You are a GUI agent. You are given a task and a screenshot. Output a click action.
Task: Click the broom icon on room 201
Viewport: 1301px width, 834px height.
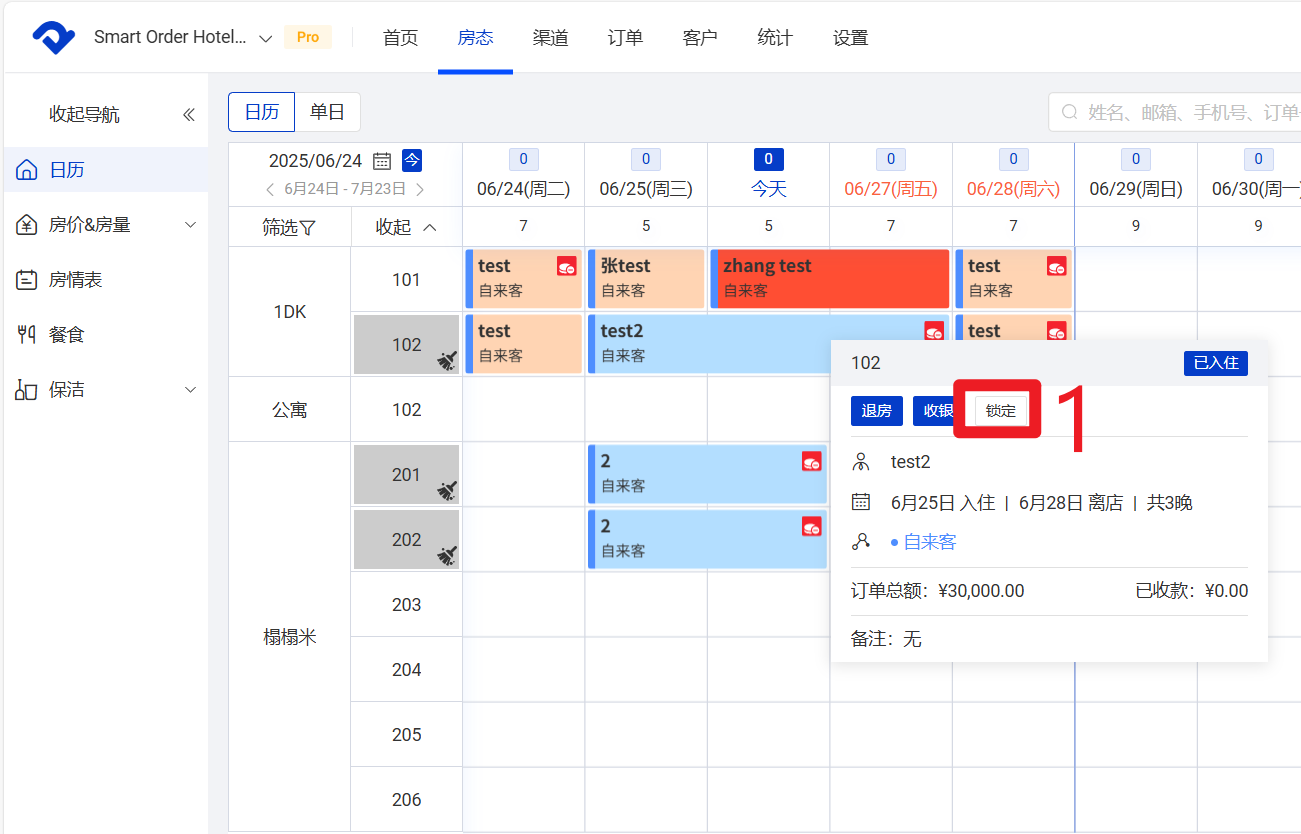click(x=447, y=490)
